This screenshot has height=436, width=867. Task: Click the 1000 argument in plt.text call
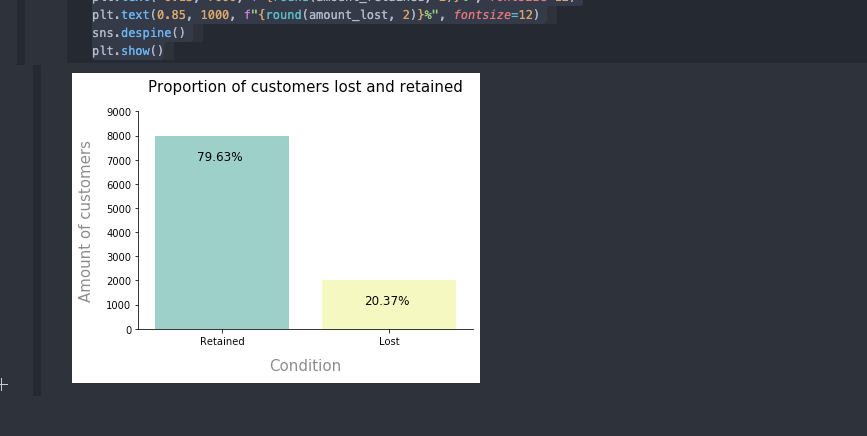(215, 14)
